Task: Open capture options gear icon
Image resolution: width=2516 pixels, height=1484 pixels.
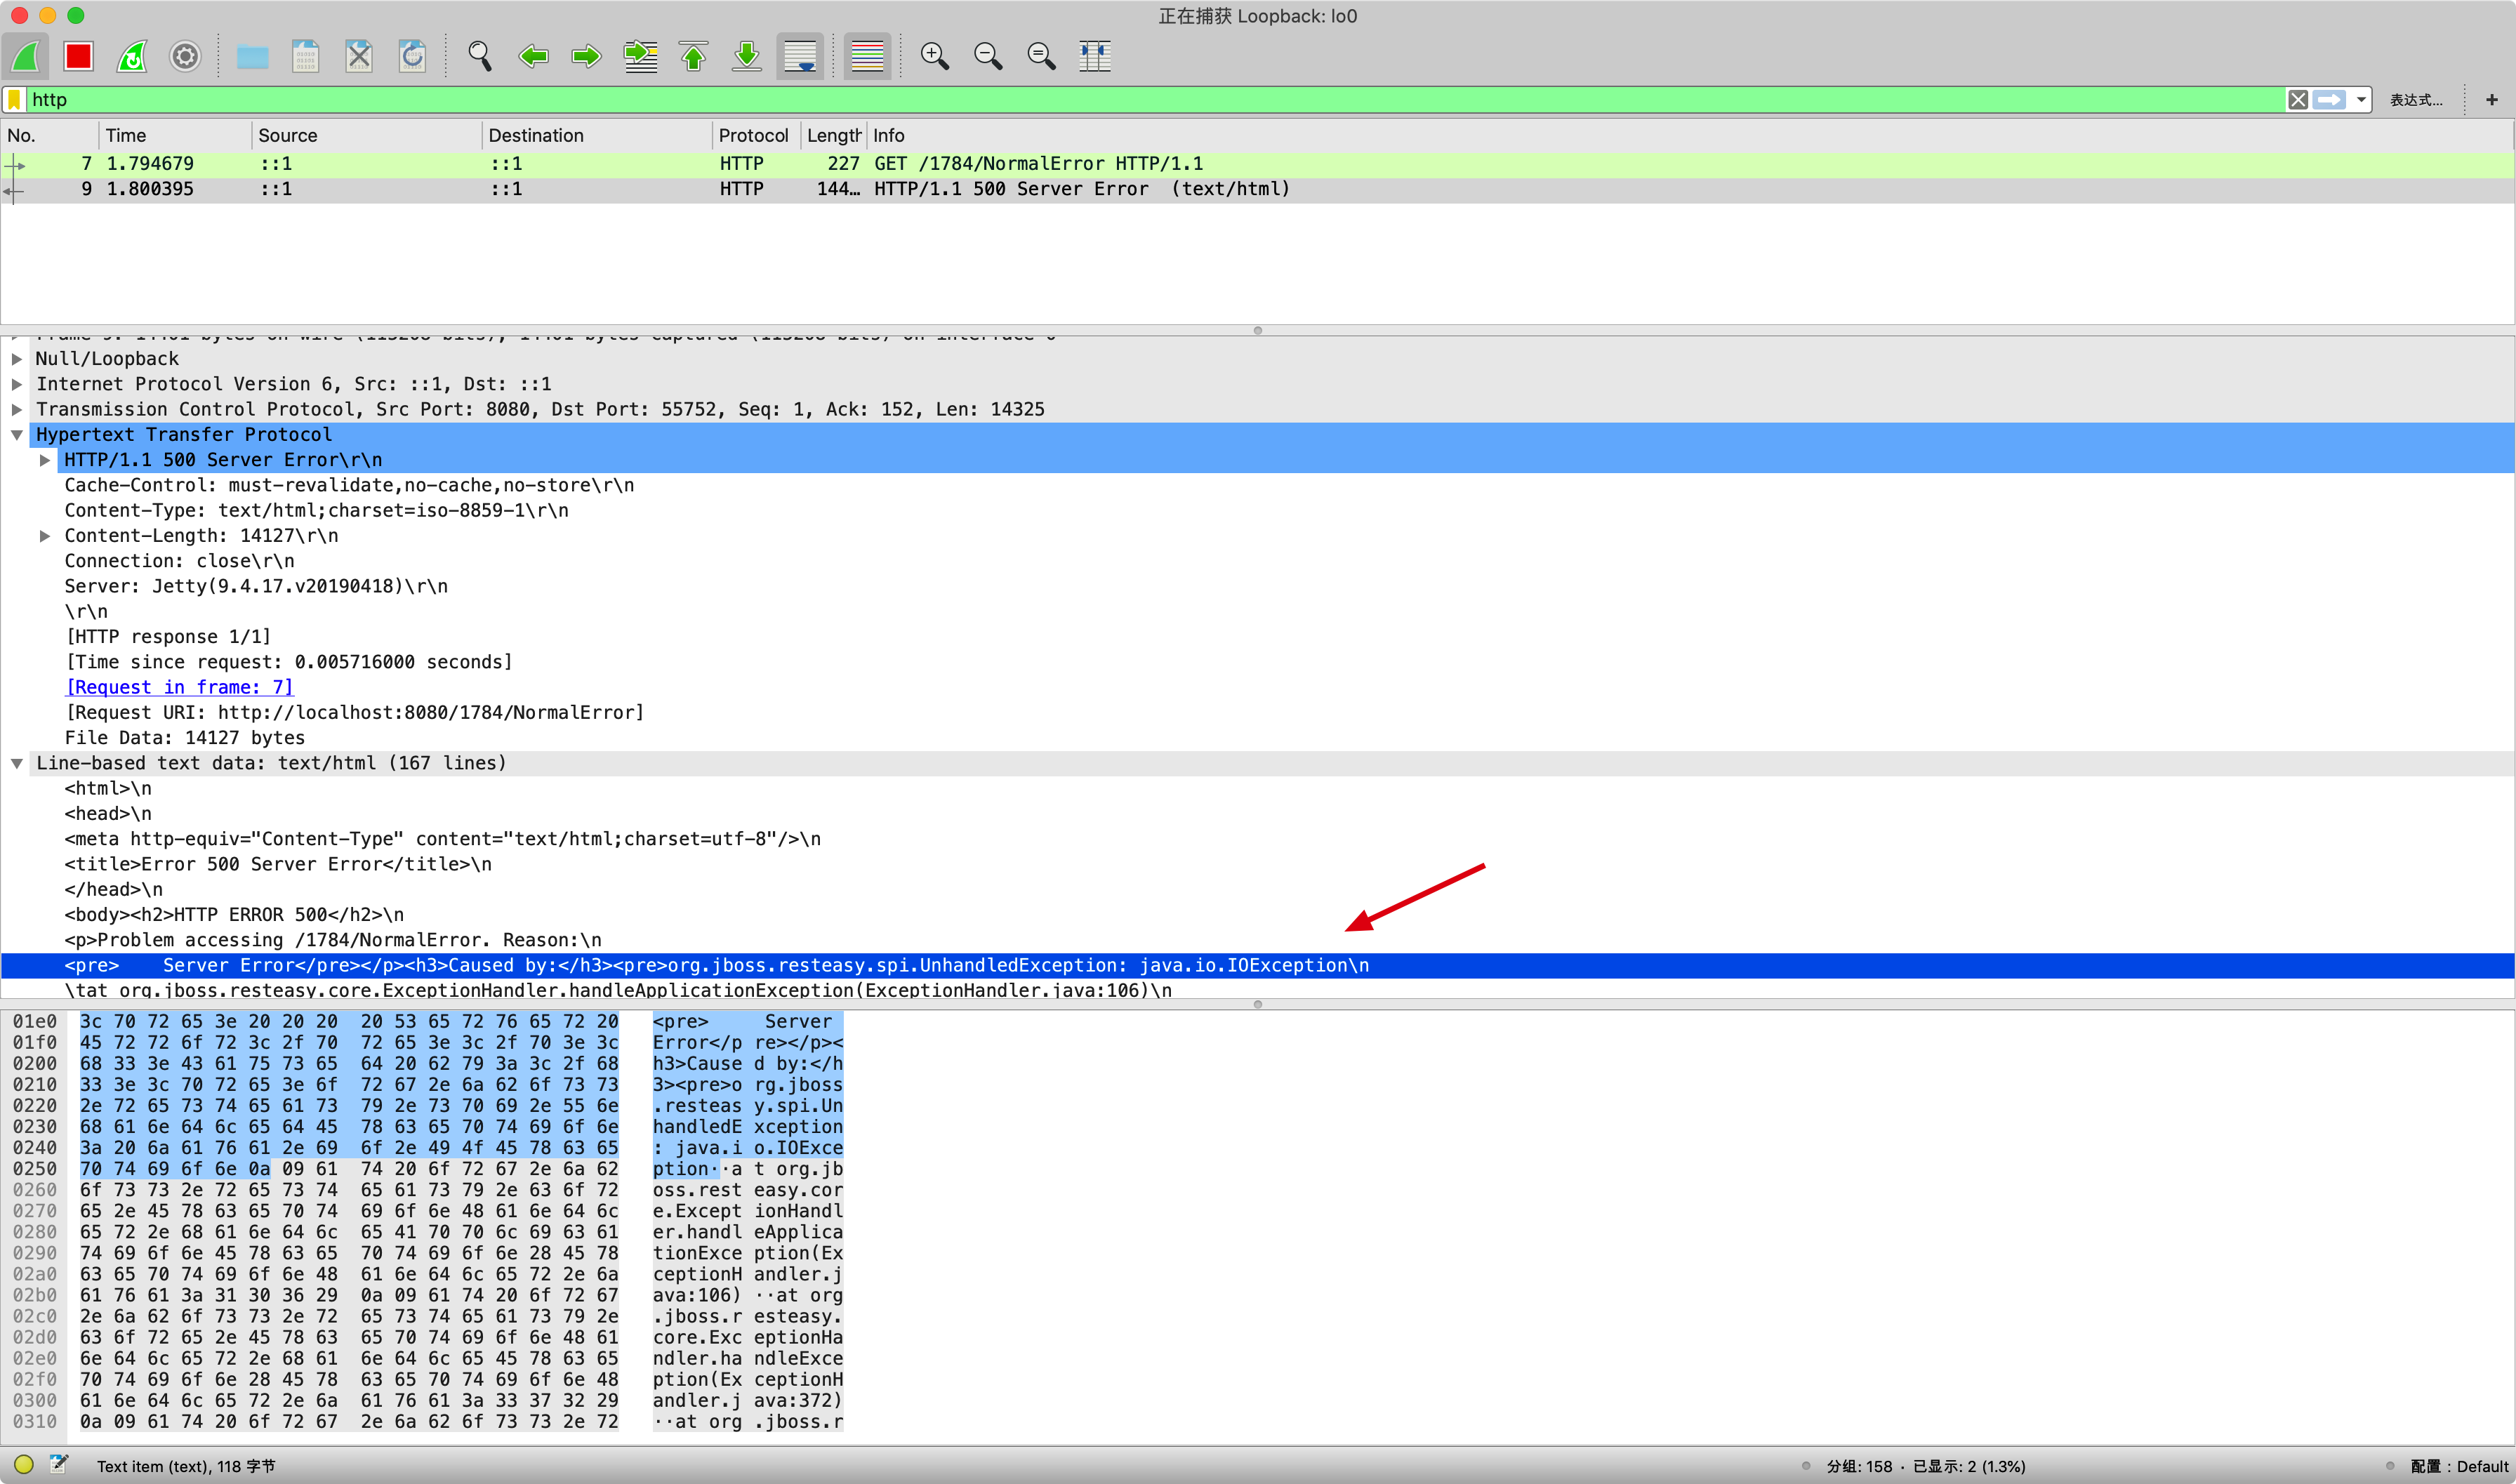Action: [x=185, y=56]
